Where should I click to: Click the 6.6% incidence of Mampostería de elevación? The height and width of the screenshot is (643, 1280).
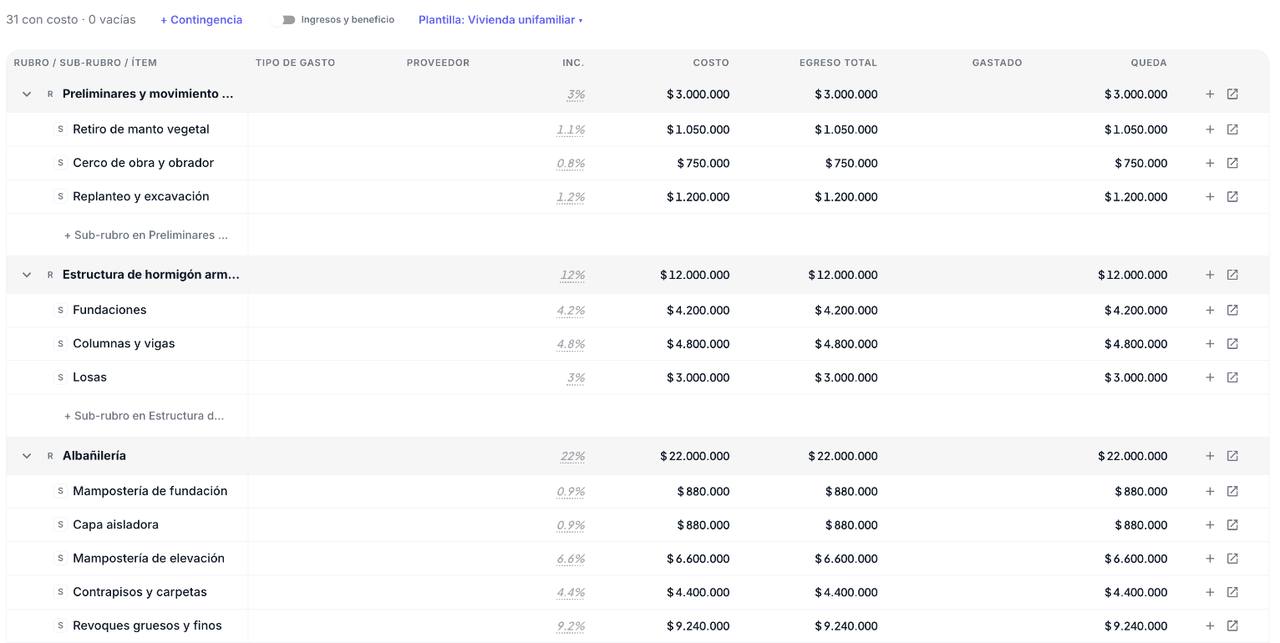[571, 559]
